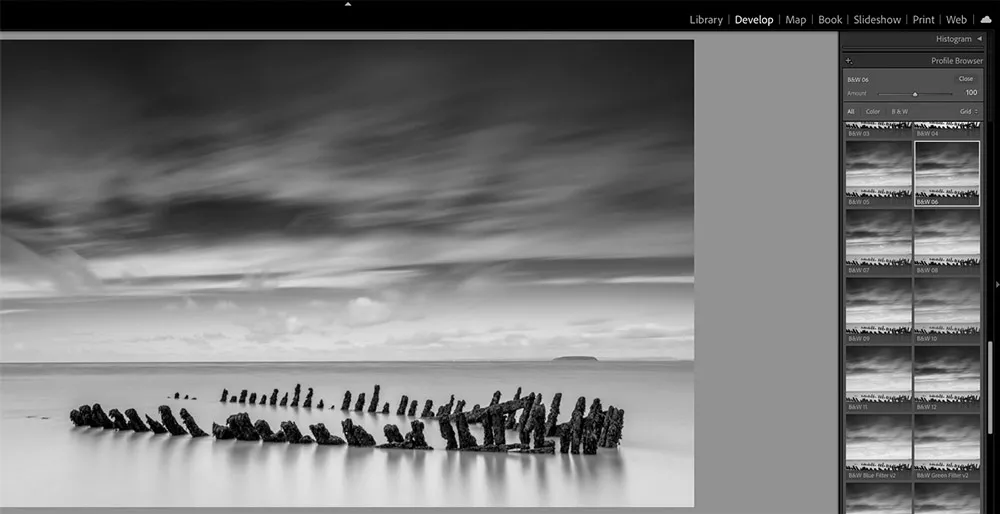Open the Grid view mode dropdown

(x=969, y=112)
